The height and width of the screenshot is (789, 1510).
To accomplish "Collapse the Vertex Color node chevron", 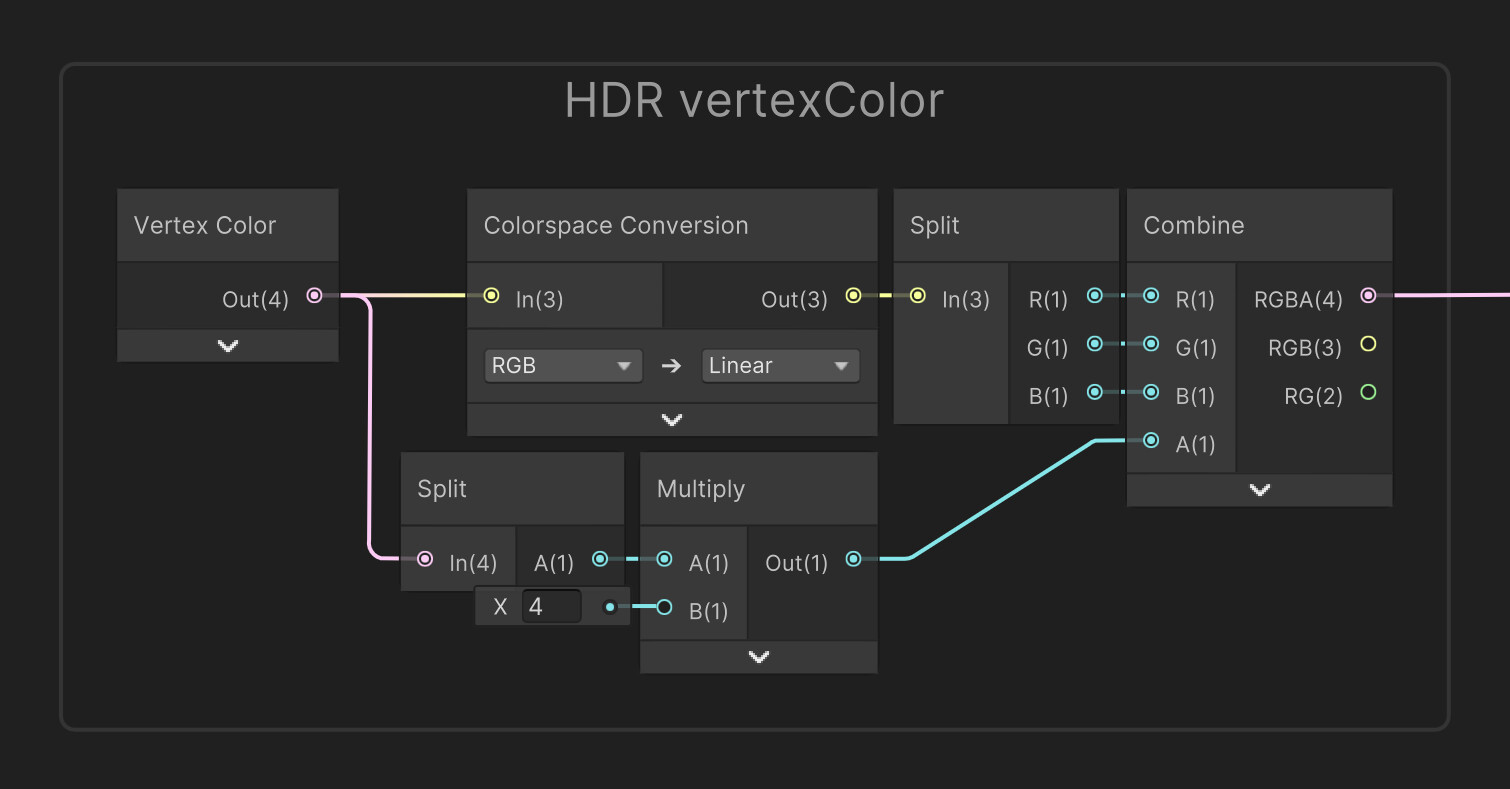I will [x=227, y=345].
